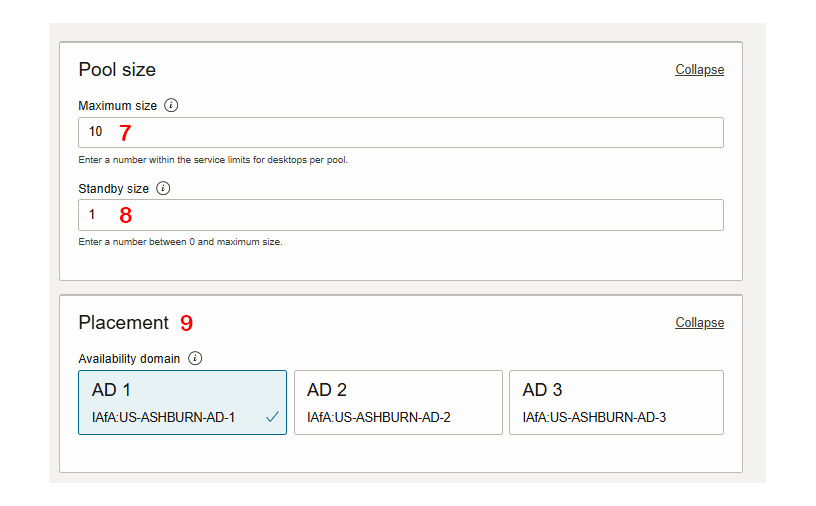
Task: Collapse the Pool size section
Action: pyautogui.click(x=699, y=70)
